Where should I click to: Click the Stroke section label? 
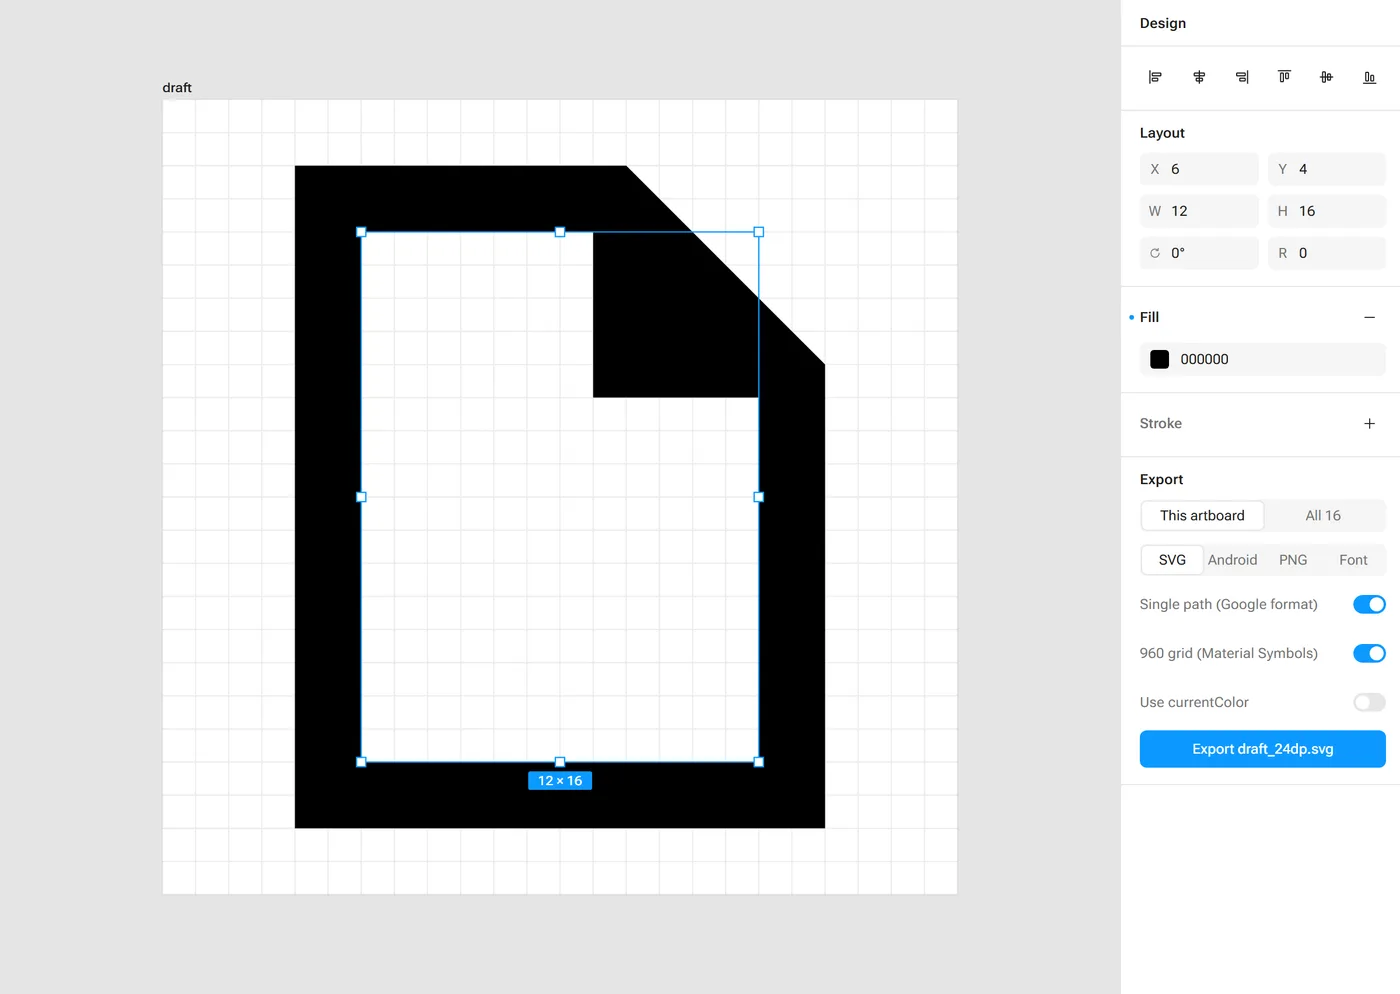click(1161, 424)
